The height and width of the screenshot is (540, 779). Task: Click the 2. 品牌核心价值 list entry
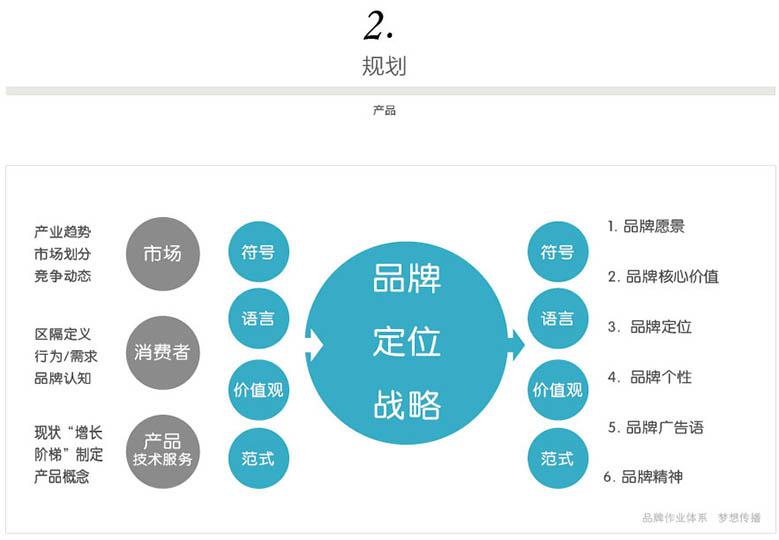point(663,276)
